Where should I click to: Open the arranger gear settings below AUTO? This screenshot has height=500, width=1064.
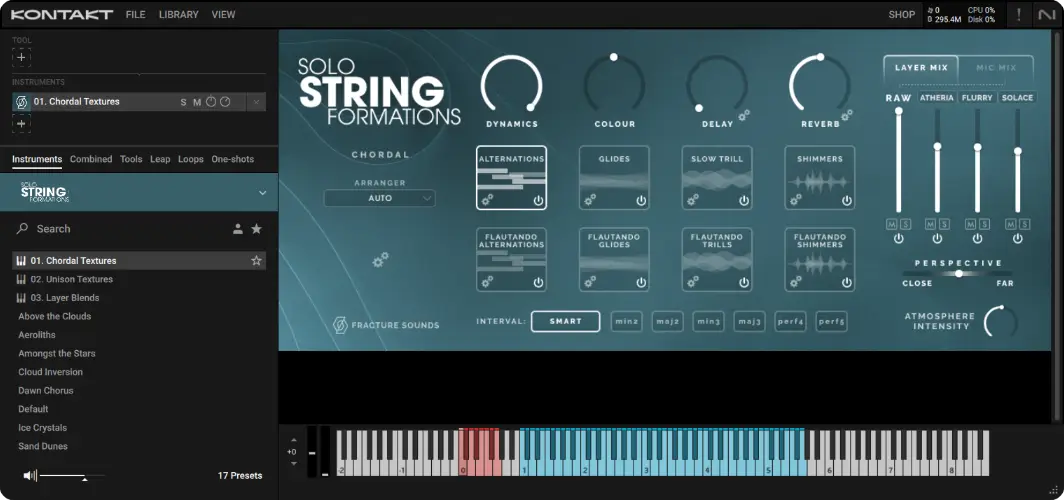tap(380, 259)
